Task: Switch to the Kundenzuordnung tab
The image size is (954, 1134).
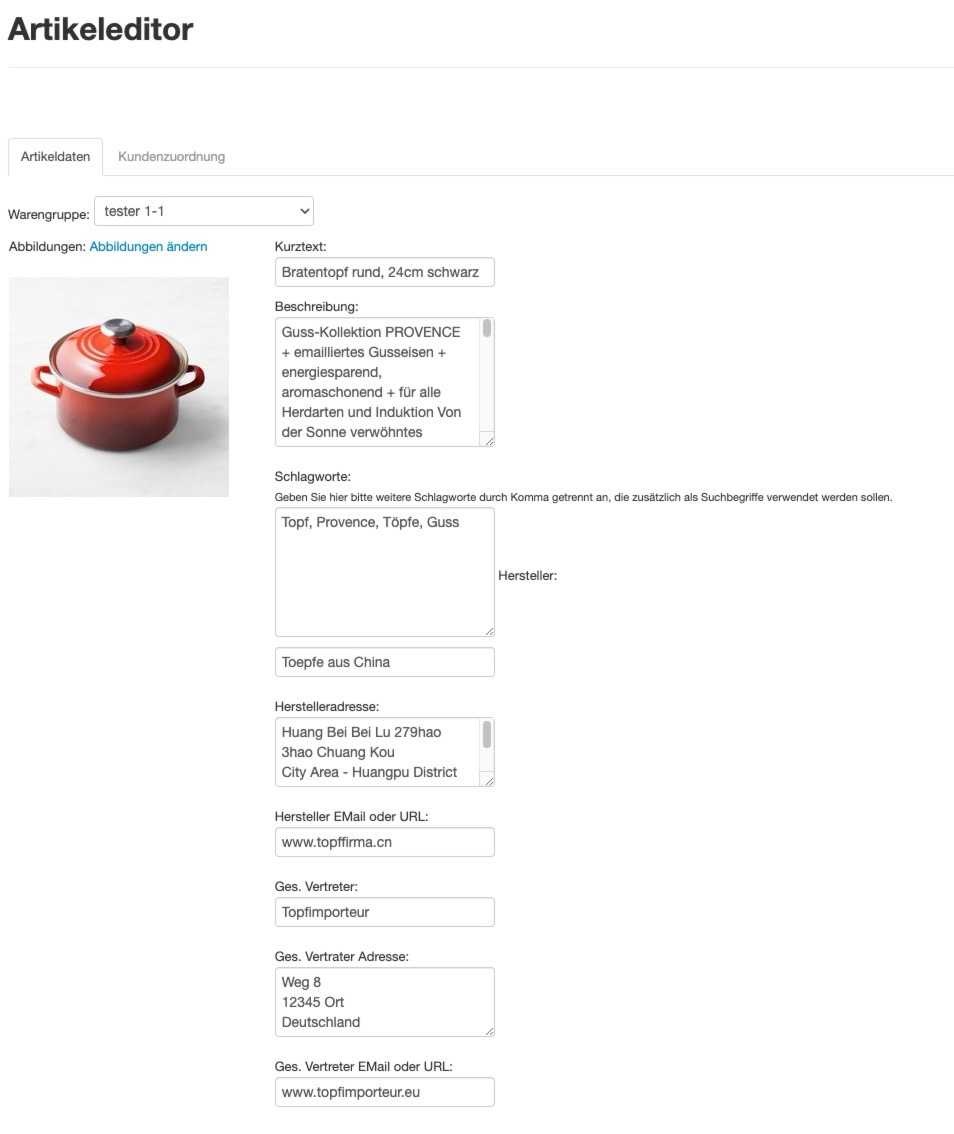Action: (171, 156)
